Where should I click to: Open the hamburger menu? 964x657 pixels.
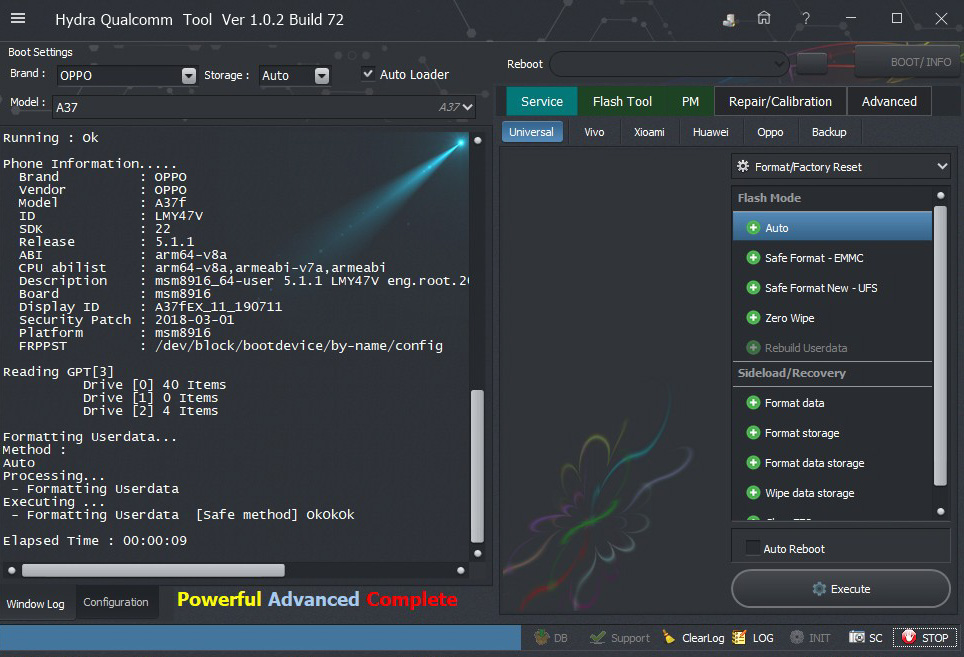(18, 18)
